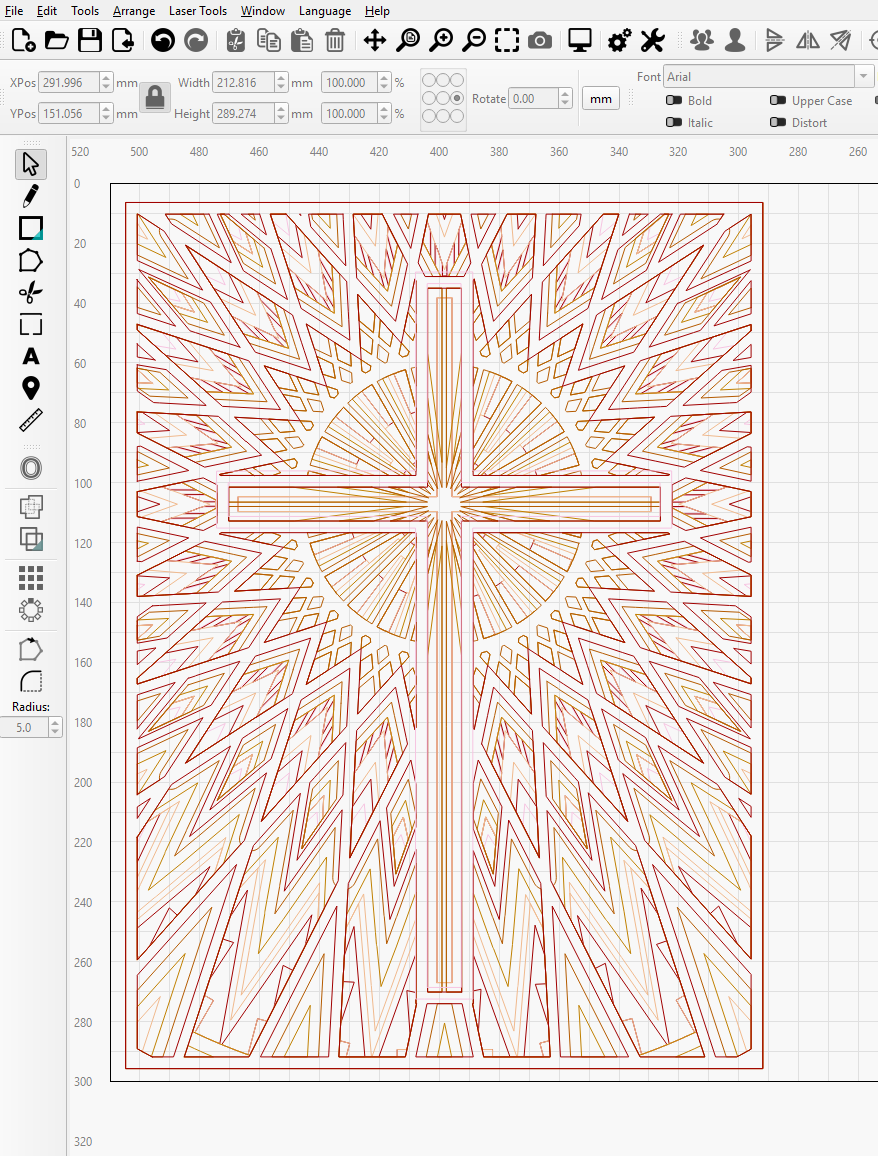The image size is (878, 1156).
Task: Create a new file with the New icon
Action: (24, 40)
